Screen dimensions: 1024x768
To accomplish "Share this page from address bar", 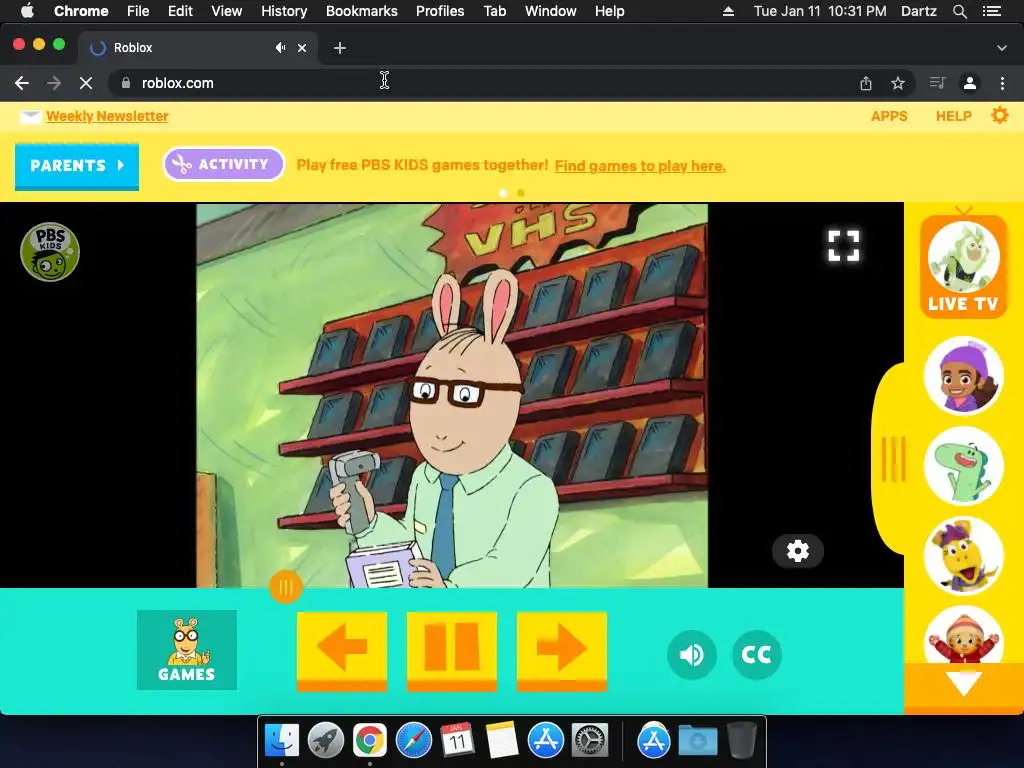I will click(865, 83).
